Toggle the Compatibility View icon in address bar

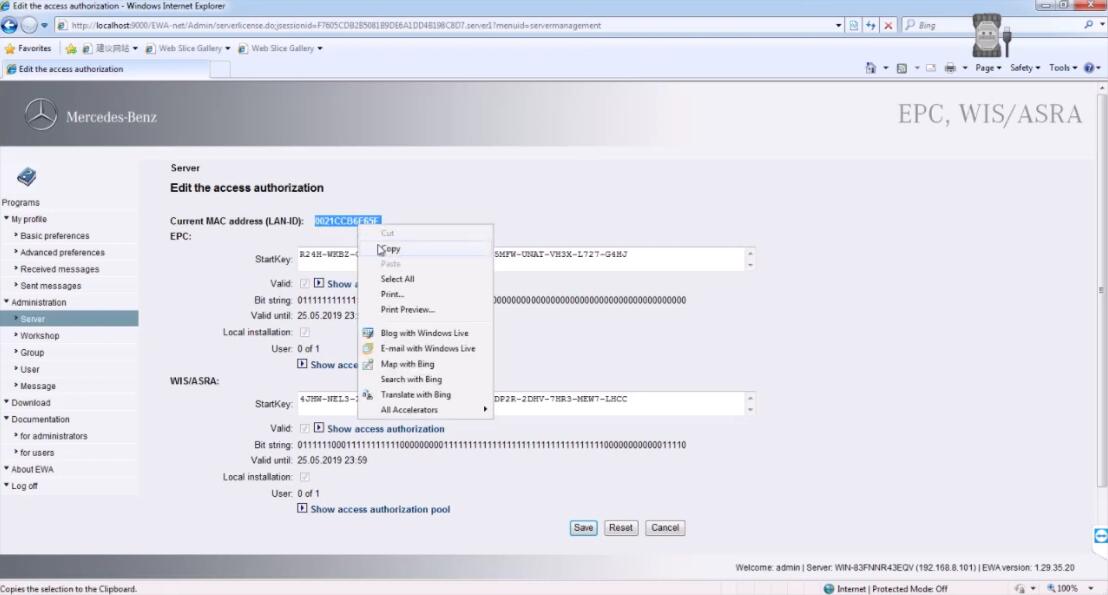pos(854,25)
